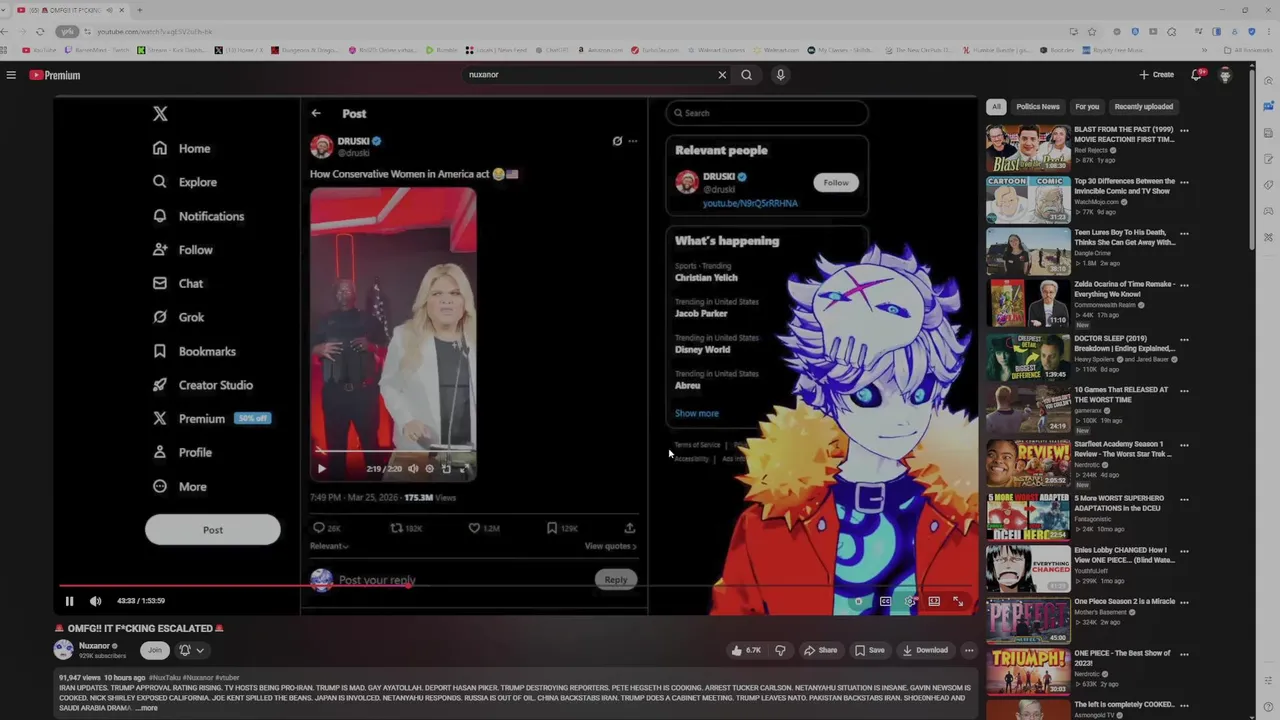Toggle autoplay switch in the player
The width and height of the screenshot is (1280, 720).
pyautogui.click(x=858, y=601)
